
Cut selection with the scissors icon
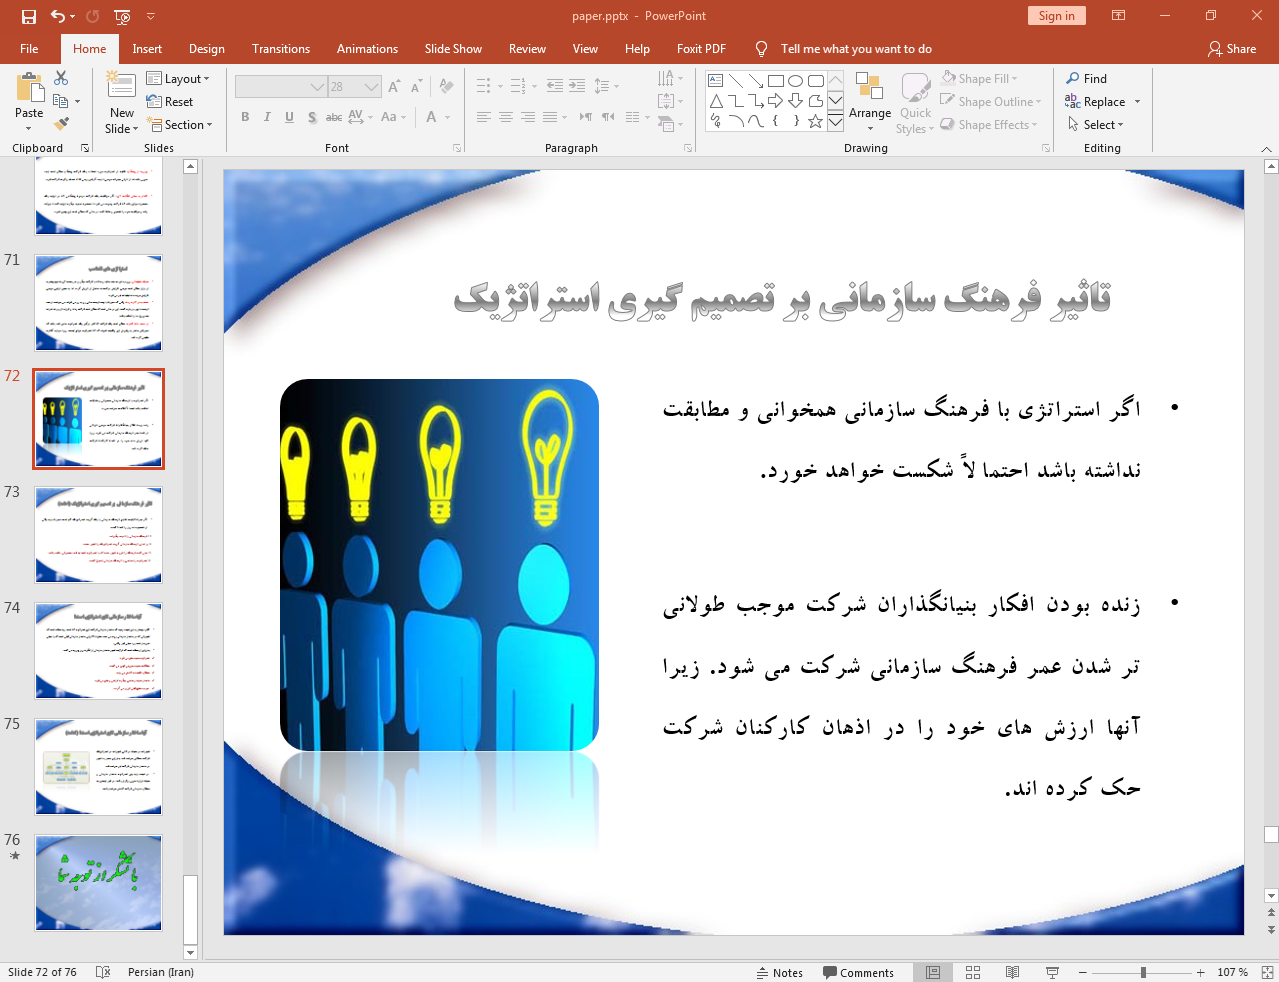61,78
